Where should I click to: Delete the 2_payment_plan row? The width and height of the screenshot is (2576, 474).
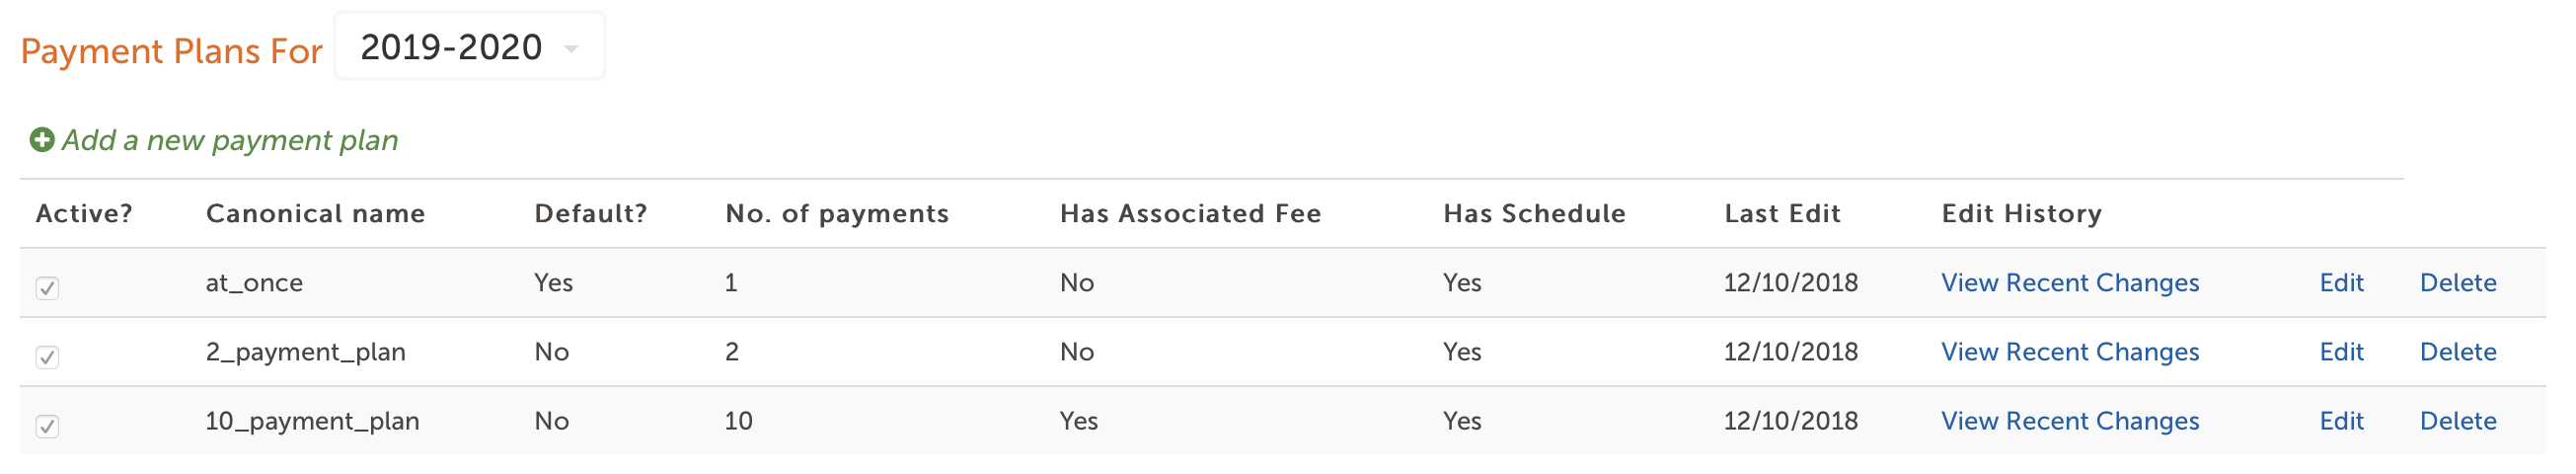2458,352
